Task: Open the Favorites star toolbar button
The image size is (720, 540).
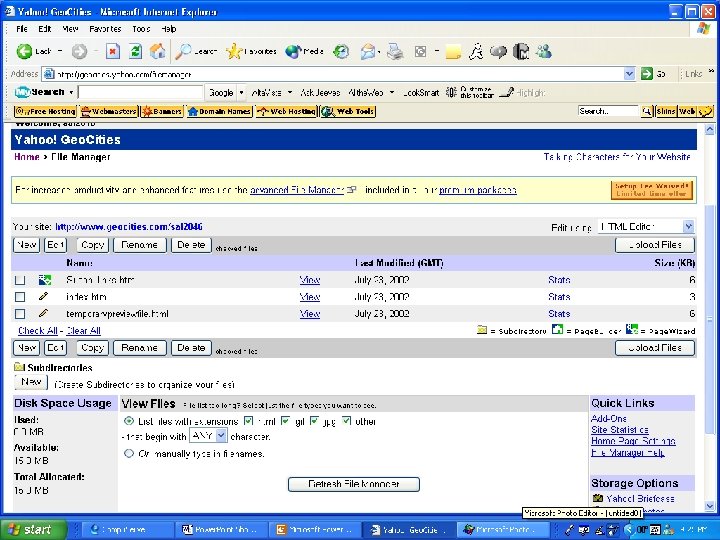Action: coord(251,51)
